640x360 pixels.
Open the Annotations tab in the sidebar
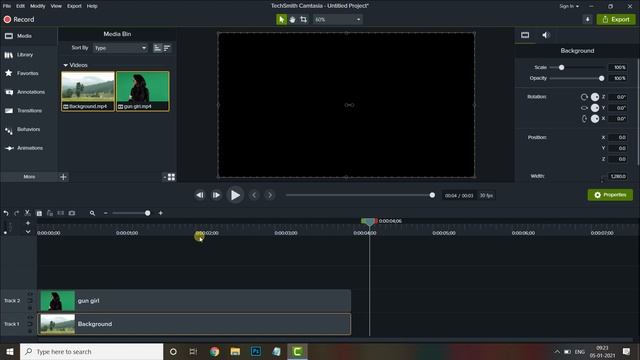tap(29, 92)
